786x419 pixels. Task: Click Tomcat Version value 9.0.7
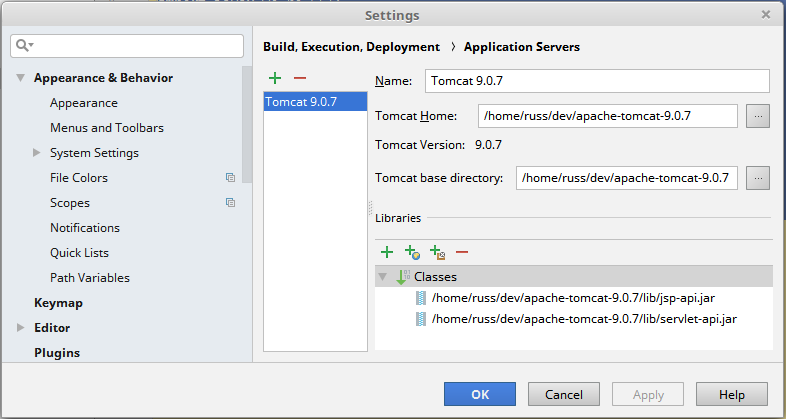(x=488, y=145)
